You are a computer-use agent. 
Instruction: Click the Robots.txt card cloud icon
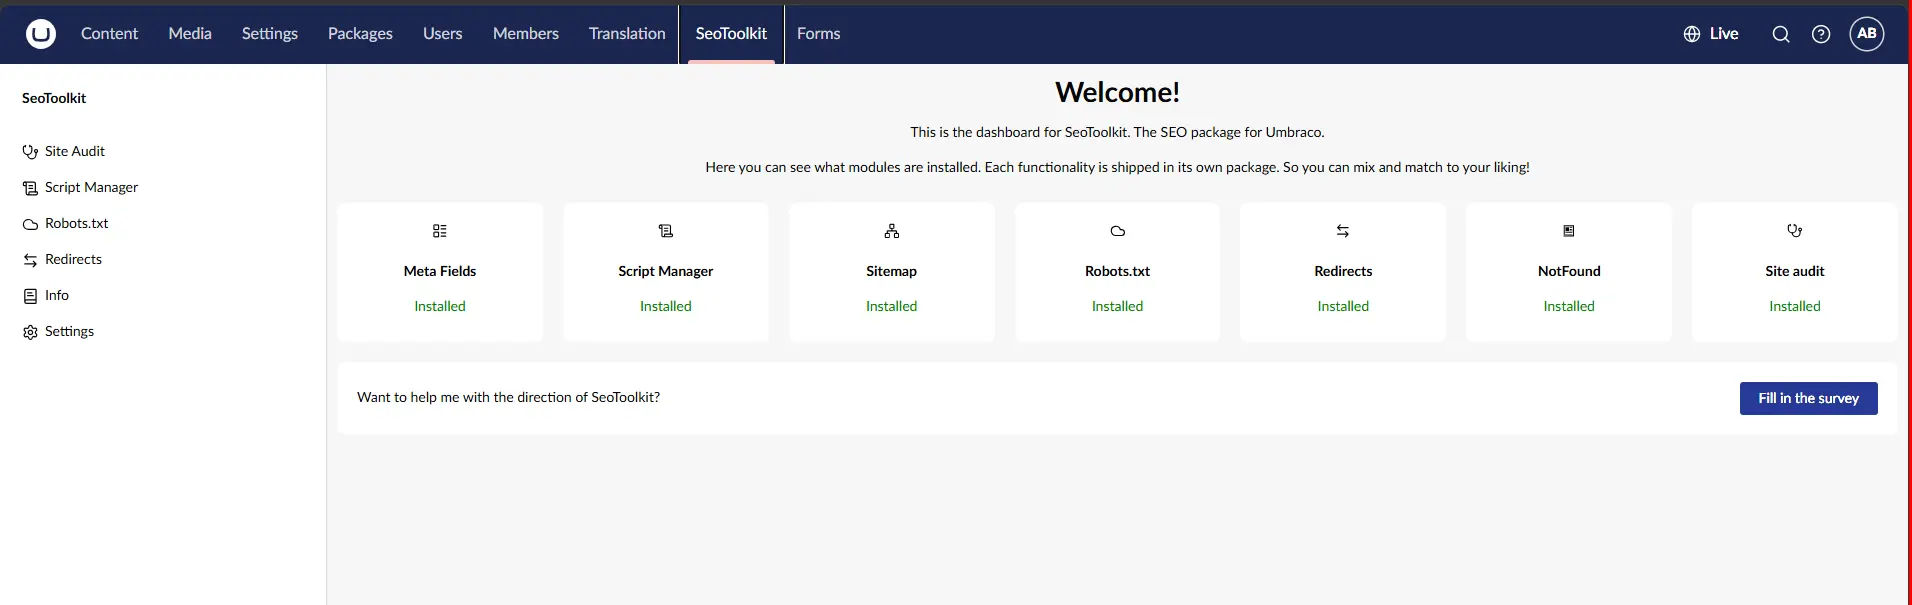point(1118,231)
